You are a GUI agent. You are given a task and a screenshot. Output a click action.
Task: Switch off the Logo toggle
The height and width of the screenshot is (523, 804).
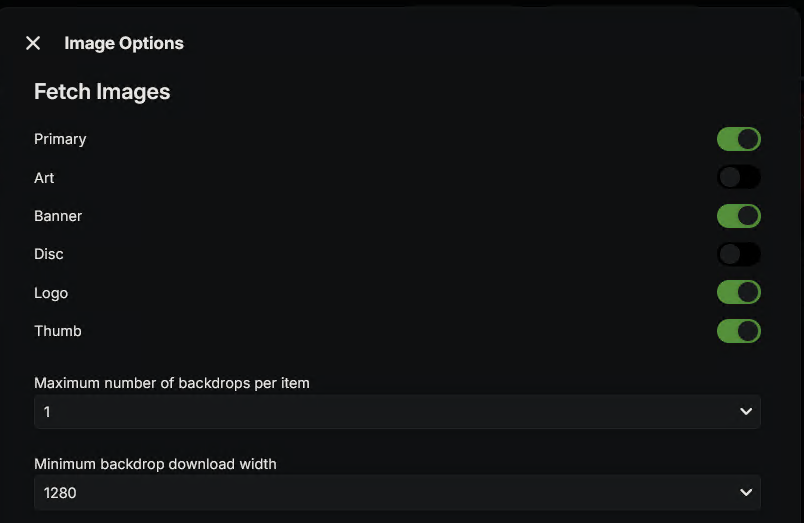(x=738, y=293)
